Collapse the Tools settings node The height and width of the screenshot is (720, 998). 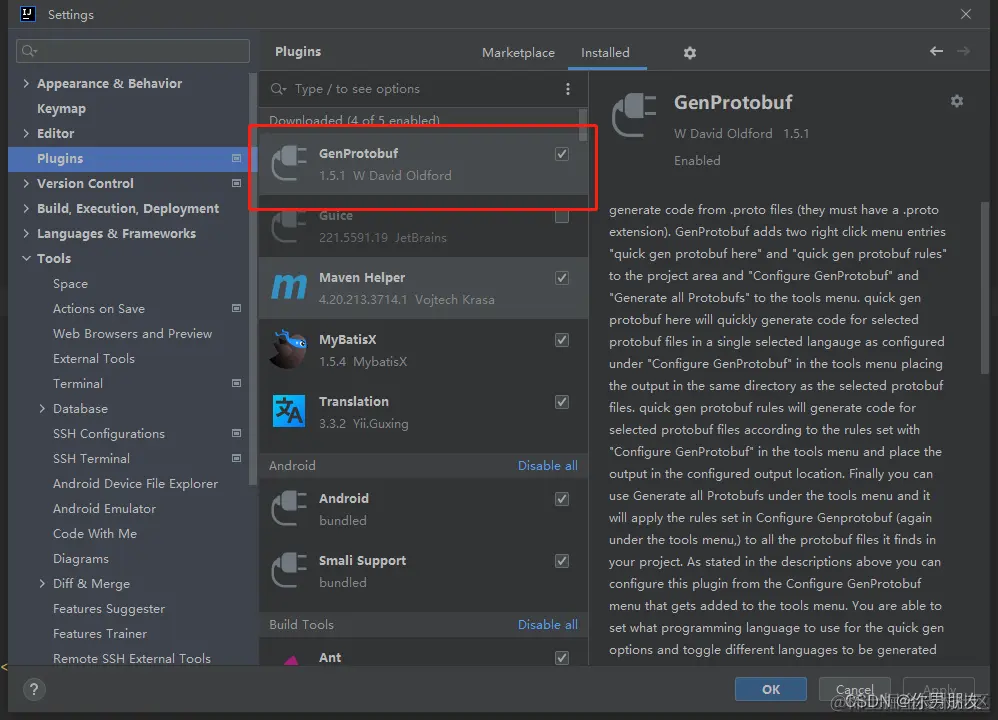tap(26, 258)
